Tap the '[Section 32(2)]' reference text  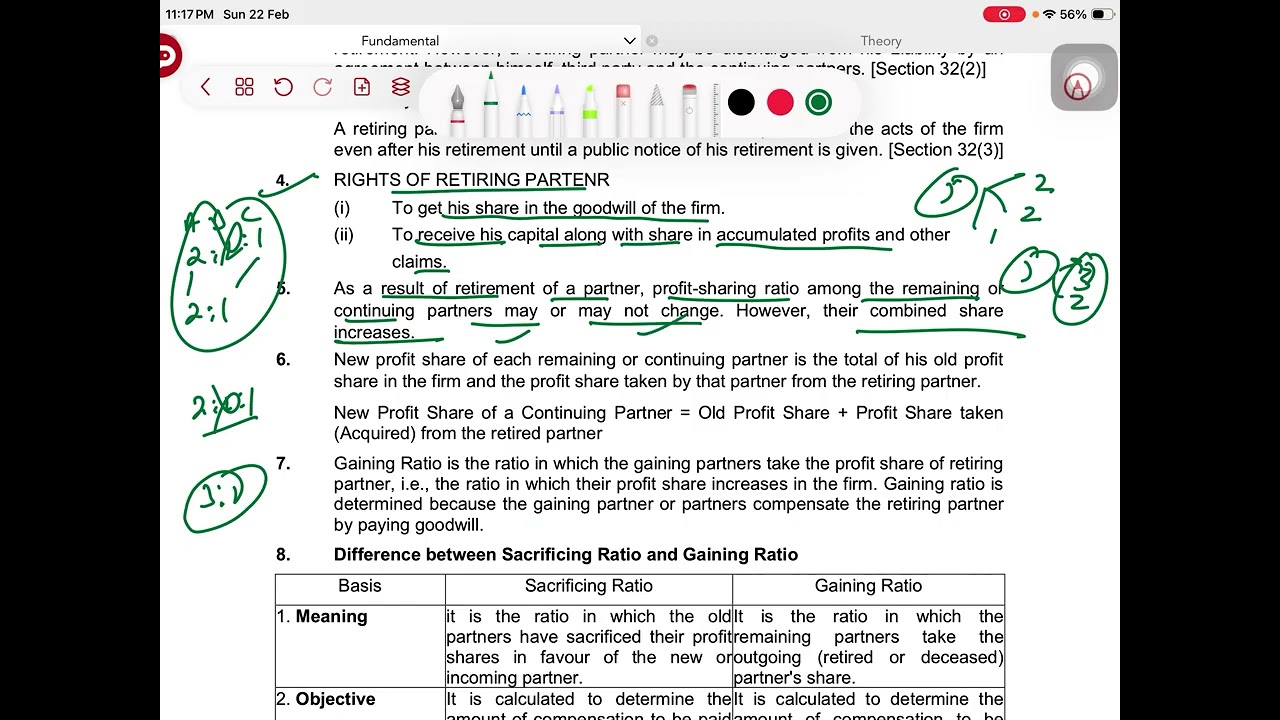point(928,69)
